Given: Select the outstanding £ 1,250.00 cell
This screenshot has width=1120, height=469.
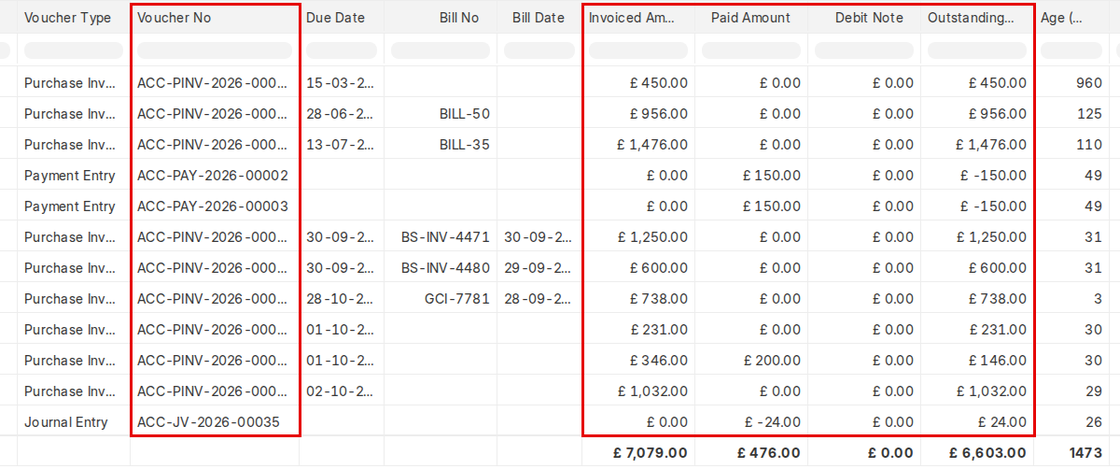Looking at the screenshot, I should (x=977, y=237).
